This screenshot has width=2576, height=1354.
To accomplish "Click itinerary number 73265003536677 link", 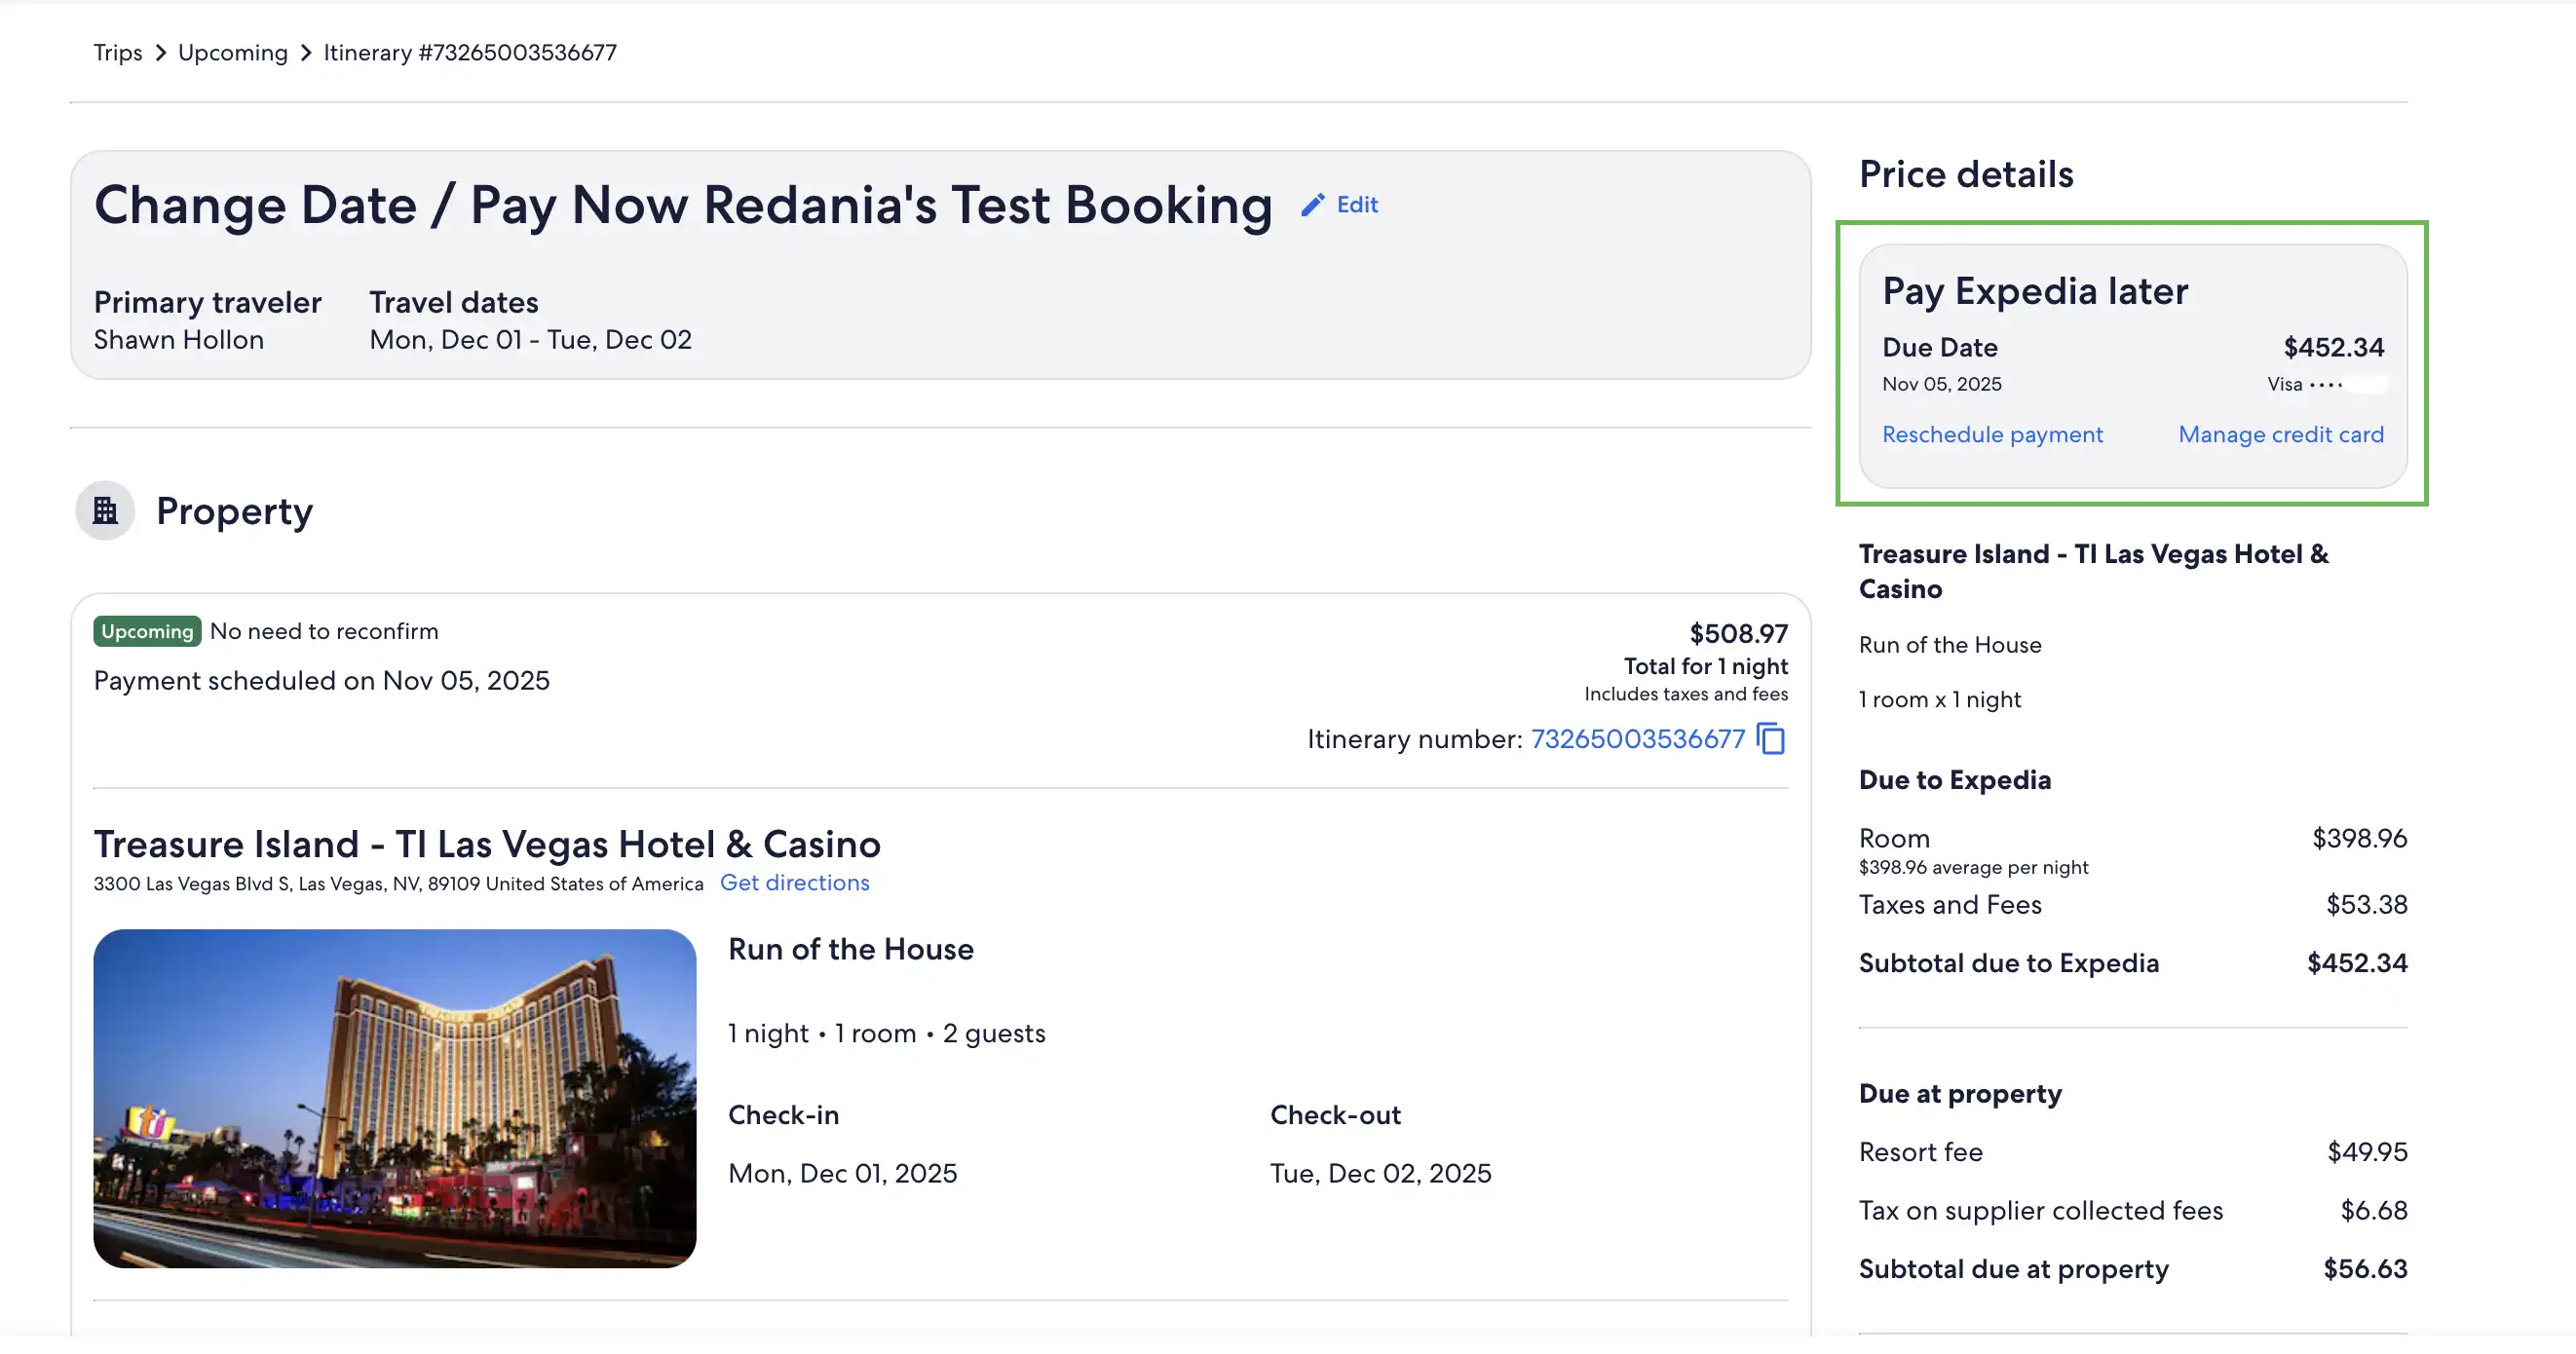I will (1638, 740).
